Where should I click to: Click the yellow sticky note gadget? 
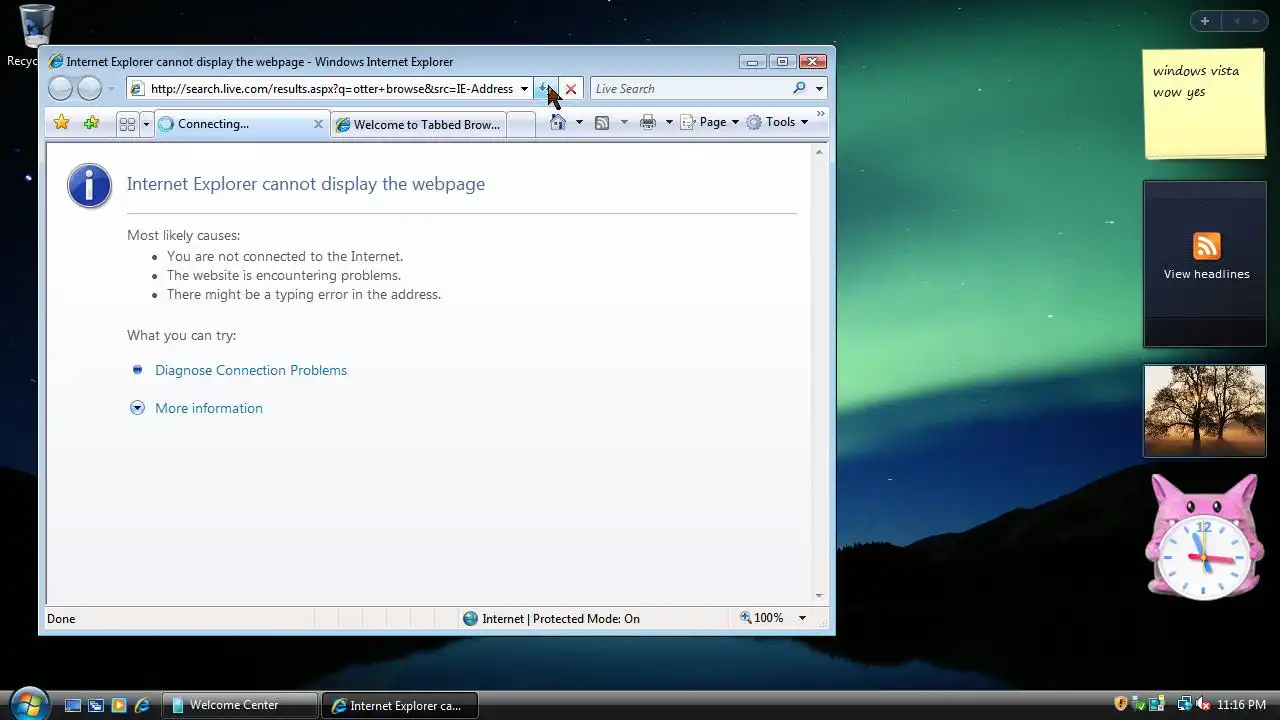tap(1205, 104)
